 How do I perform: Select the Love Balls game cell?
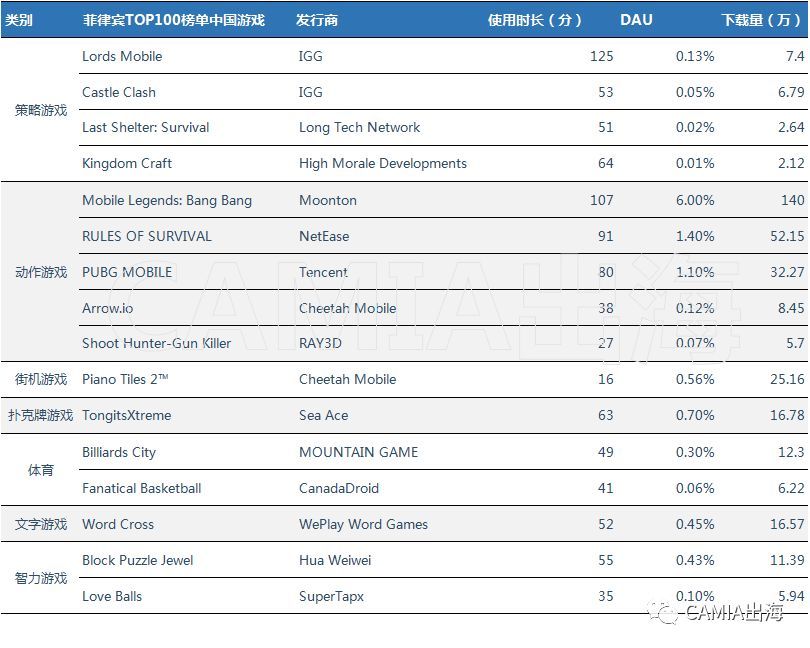tap(112, 596)
